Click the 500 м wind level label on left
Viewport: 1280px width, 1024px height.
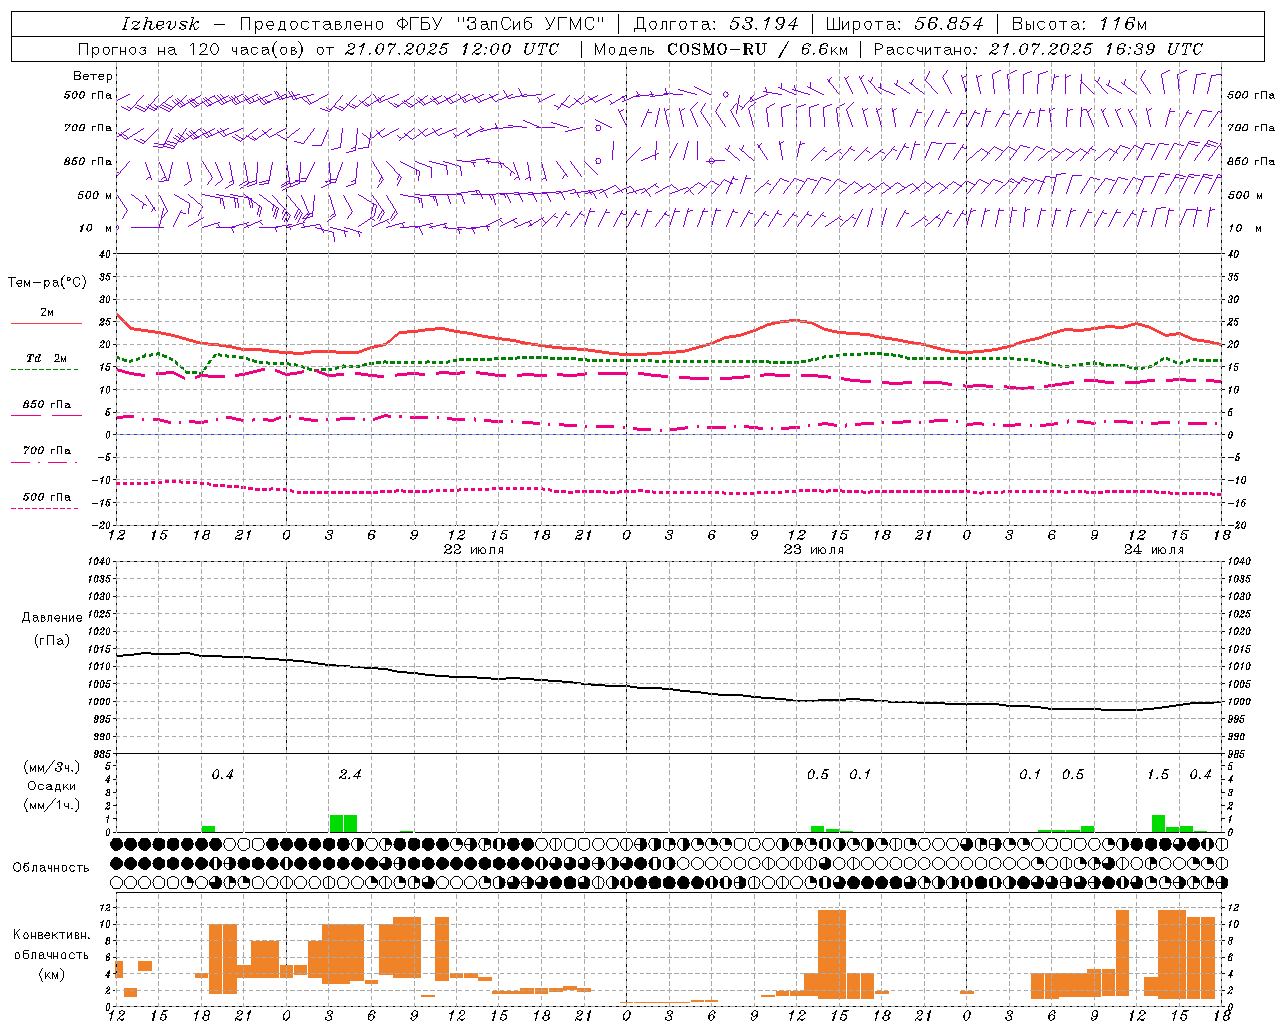pyautogui.click(x=96, y=195)
